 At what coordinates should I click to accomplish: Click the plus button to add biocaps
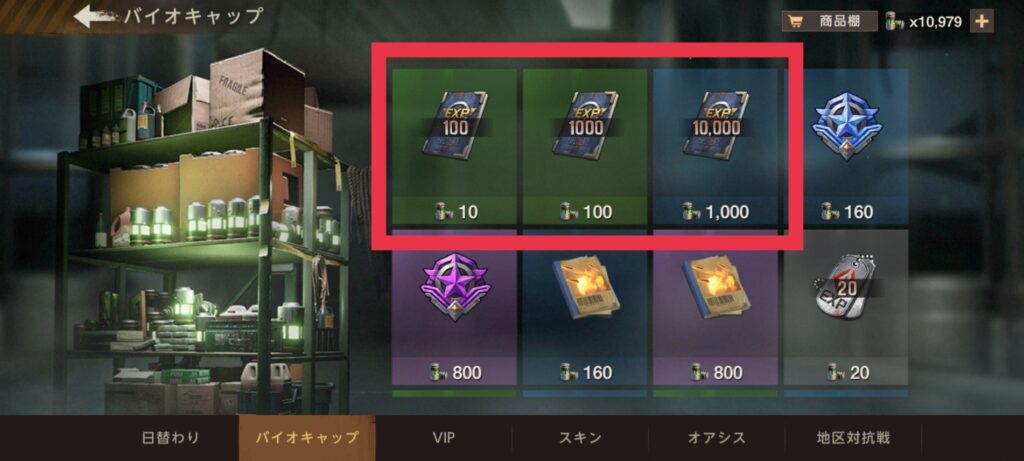(x=982, y=22)
